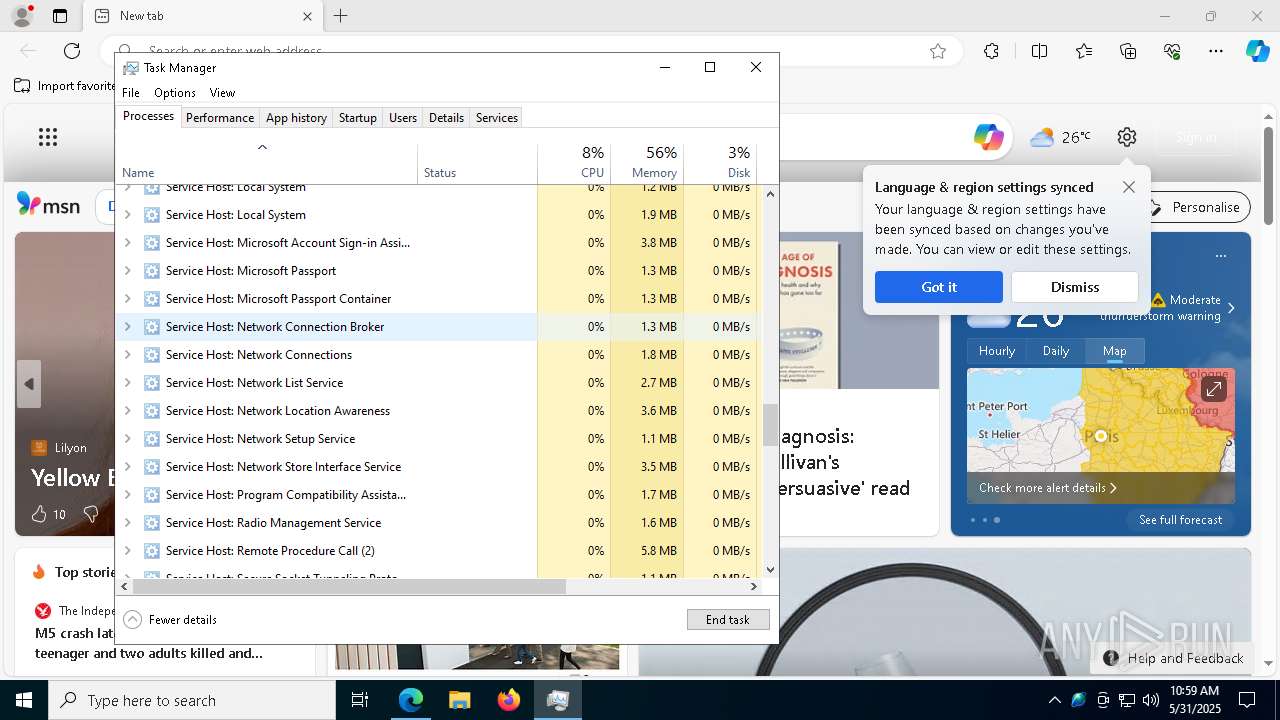Click taskbar search box
This screenshot has width=1280, height=720.
(192, 700)
